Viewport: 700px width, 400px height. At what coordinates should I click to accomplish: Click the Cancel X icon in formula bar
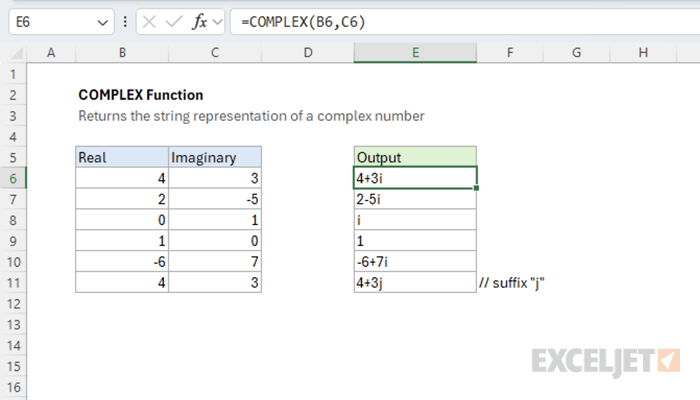coord(149,21)
